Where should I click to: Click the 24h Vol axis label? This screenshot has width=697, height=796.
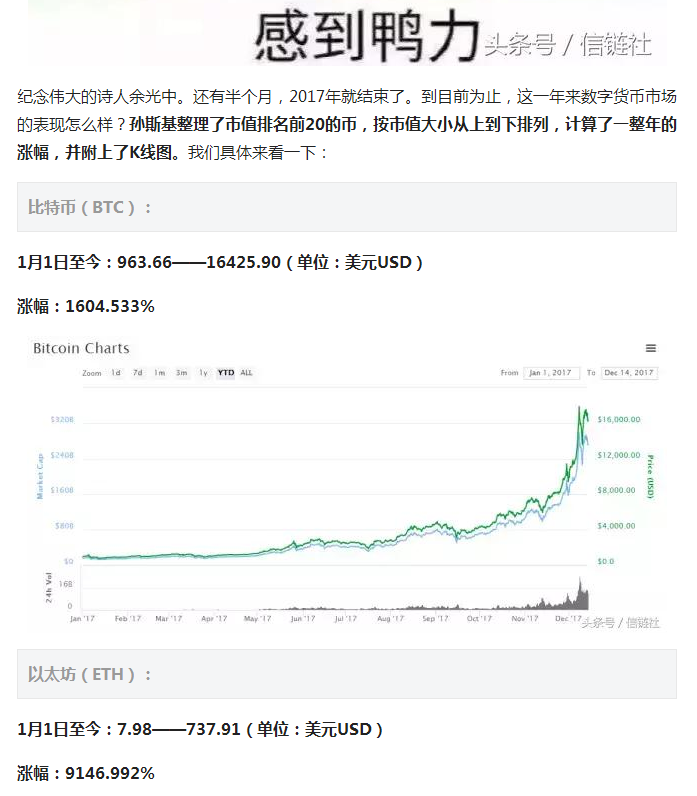point(49,587)
